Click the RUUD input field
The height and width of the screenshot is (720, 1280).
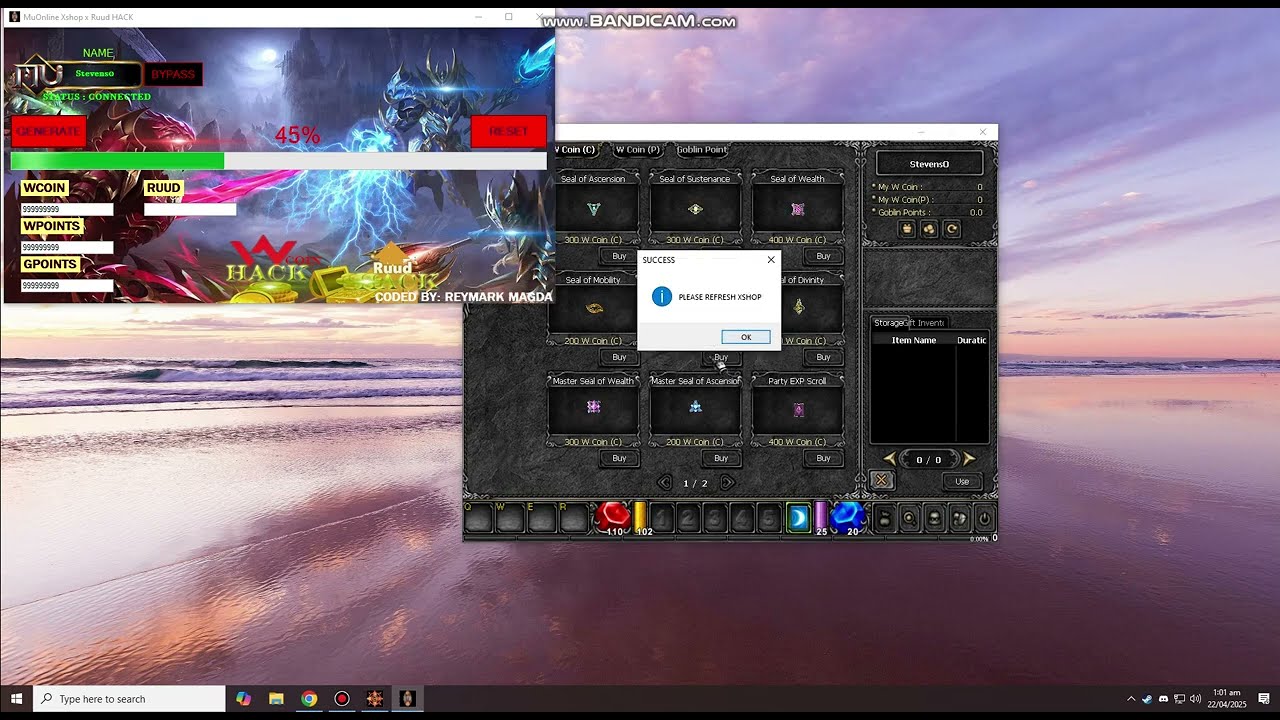tap(190, 209)
